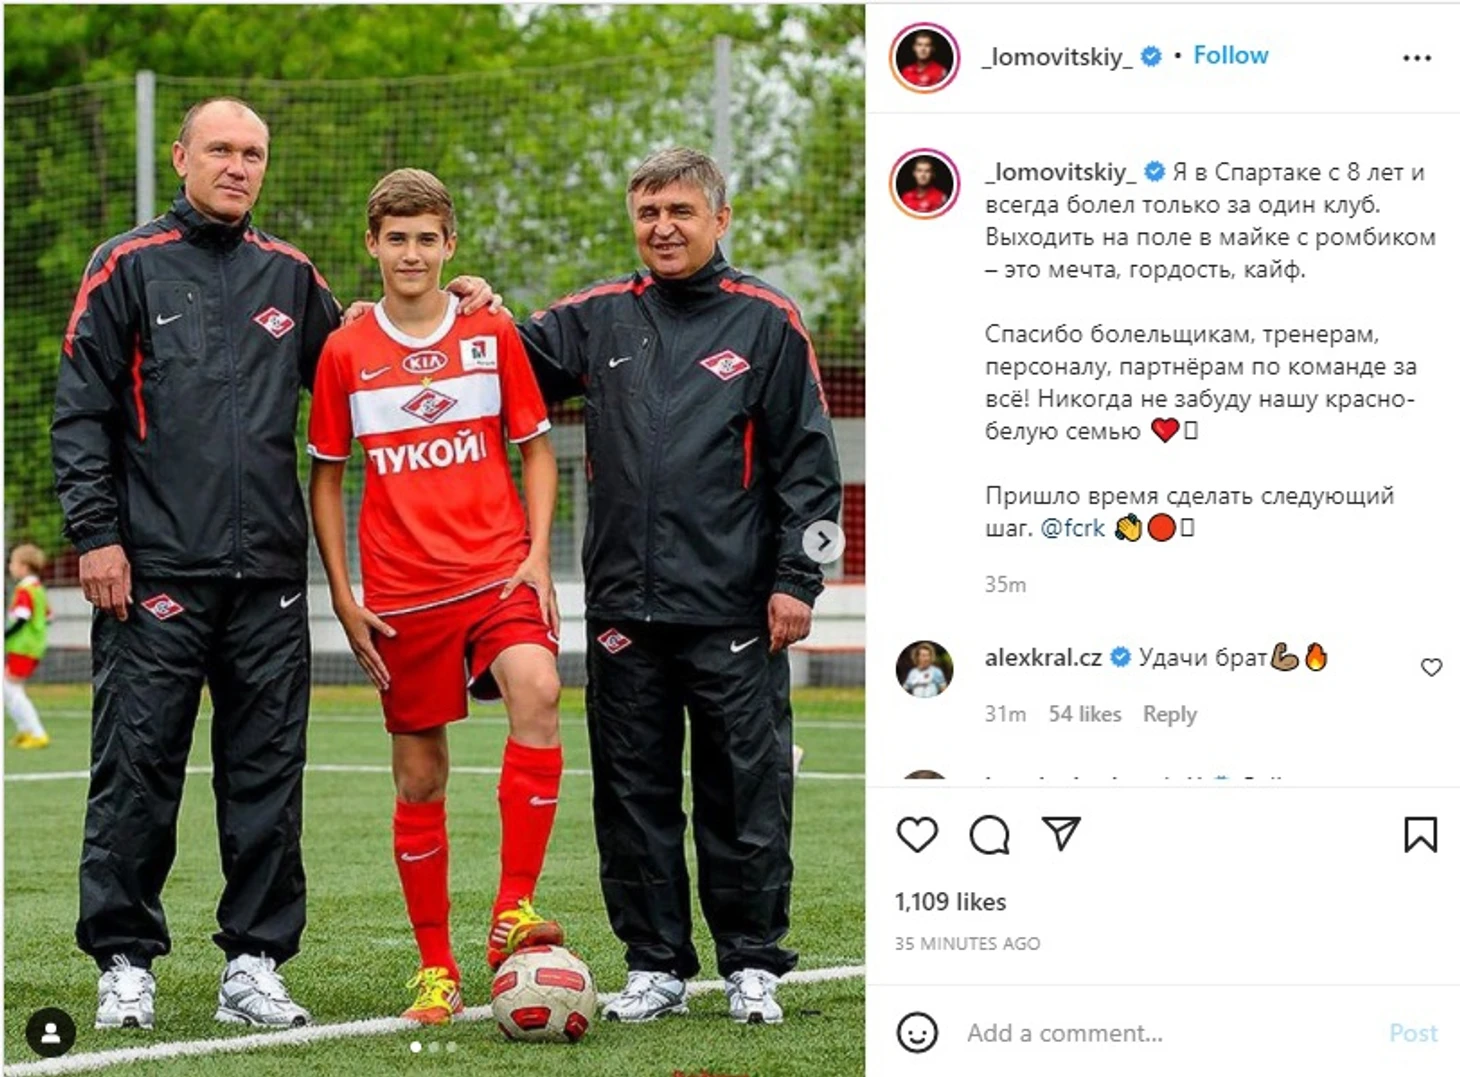This screenshot has width=1460, height=1077.
Task: Open the @fcrk mention link
Action: point(1072,528)
